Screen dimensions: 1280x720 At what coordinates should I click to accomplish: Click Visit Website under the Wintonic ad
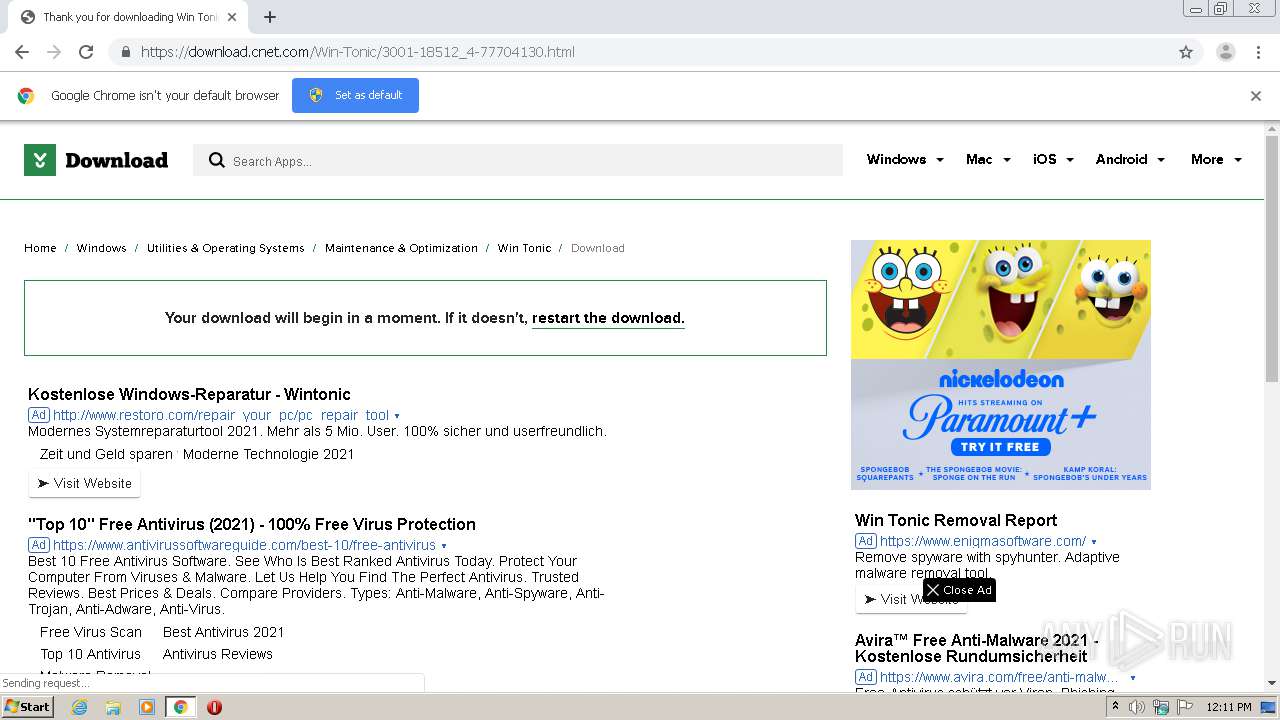click(x=85, y=483)
